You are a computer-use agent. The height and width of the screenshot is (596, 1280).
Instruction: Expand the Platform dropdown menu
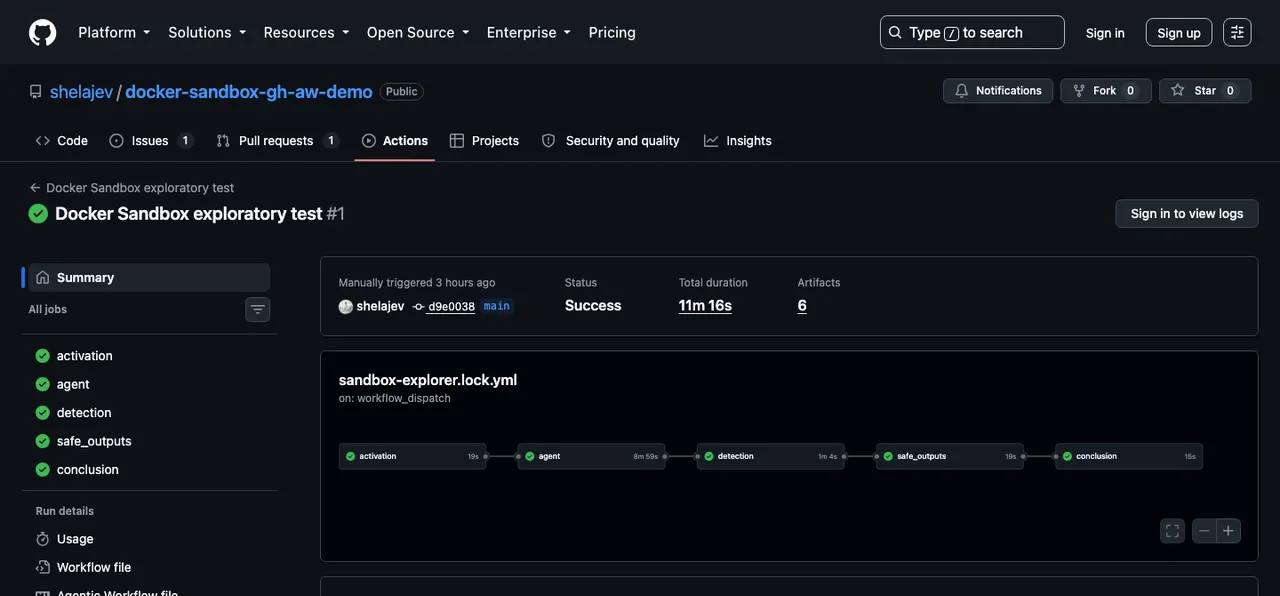[x=114, y=32]
